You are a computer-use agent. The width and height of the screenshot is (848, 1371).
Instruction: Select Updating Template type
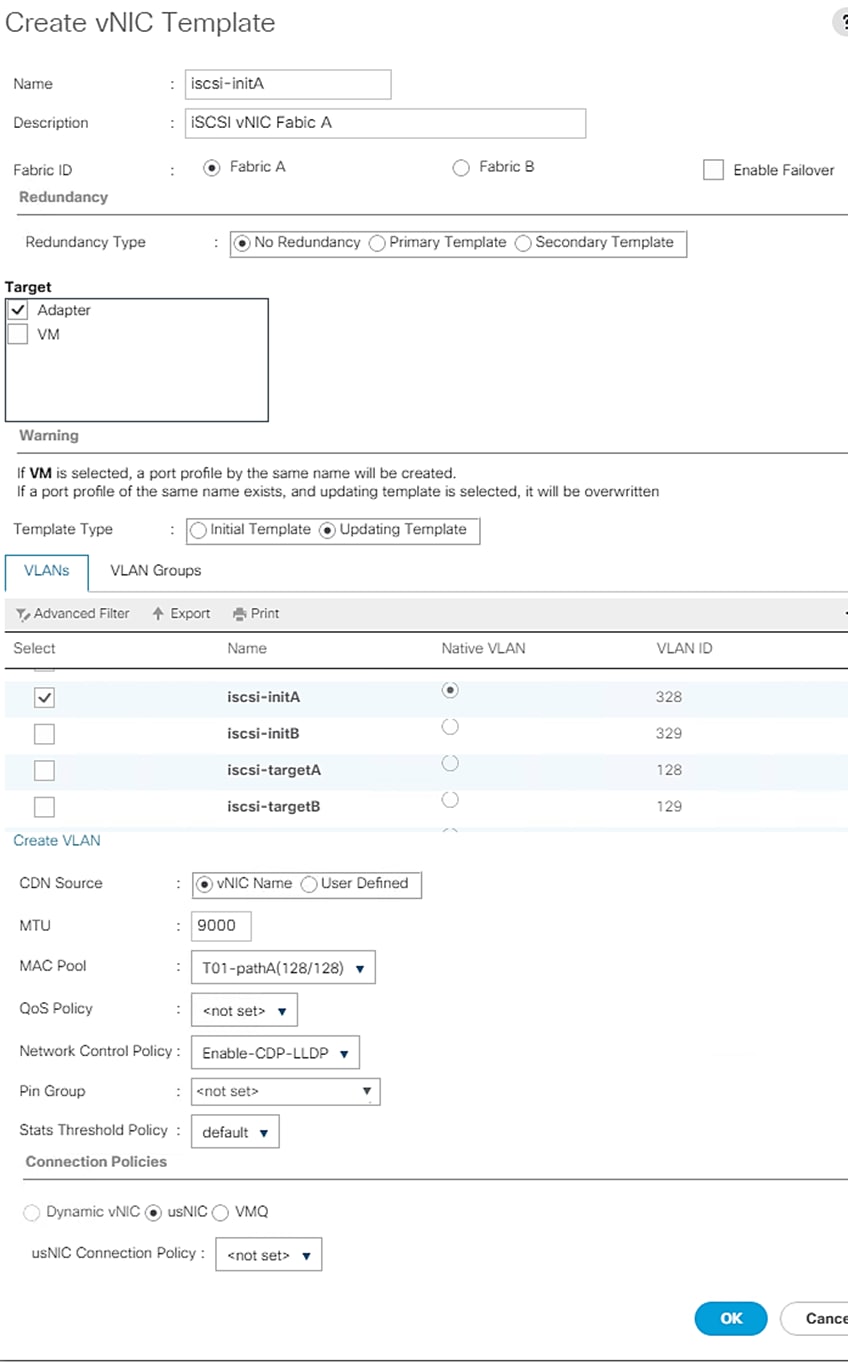pos(328,530)
